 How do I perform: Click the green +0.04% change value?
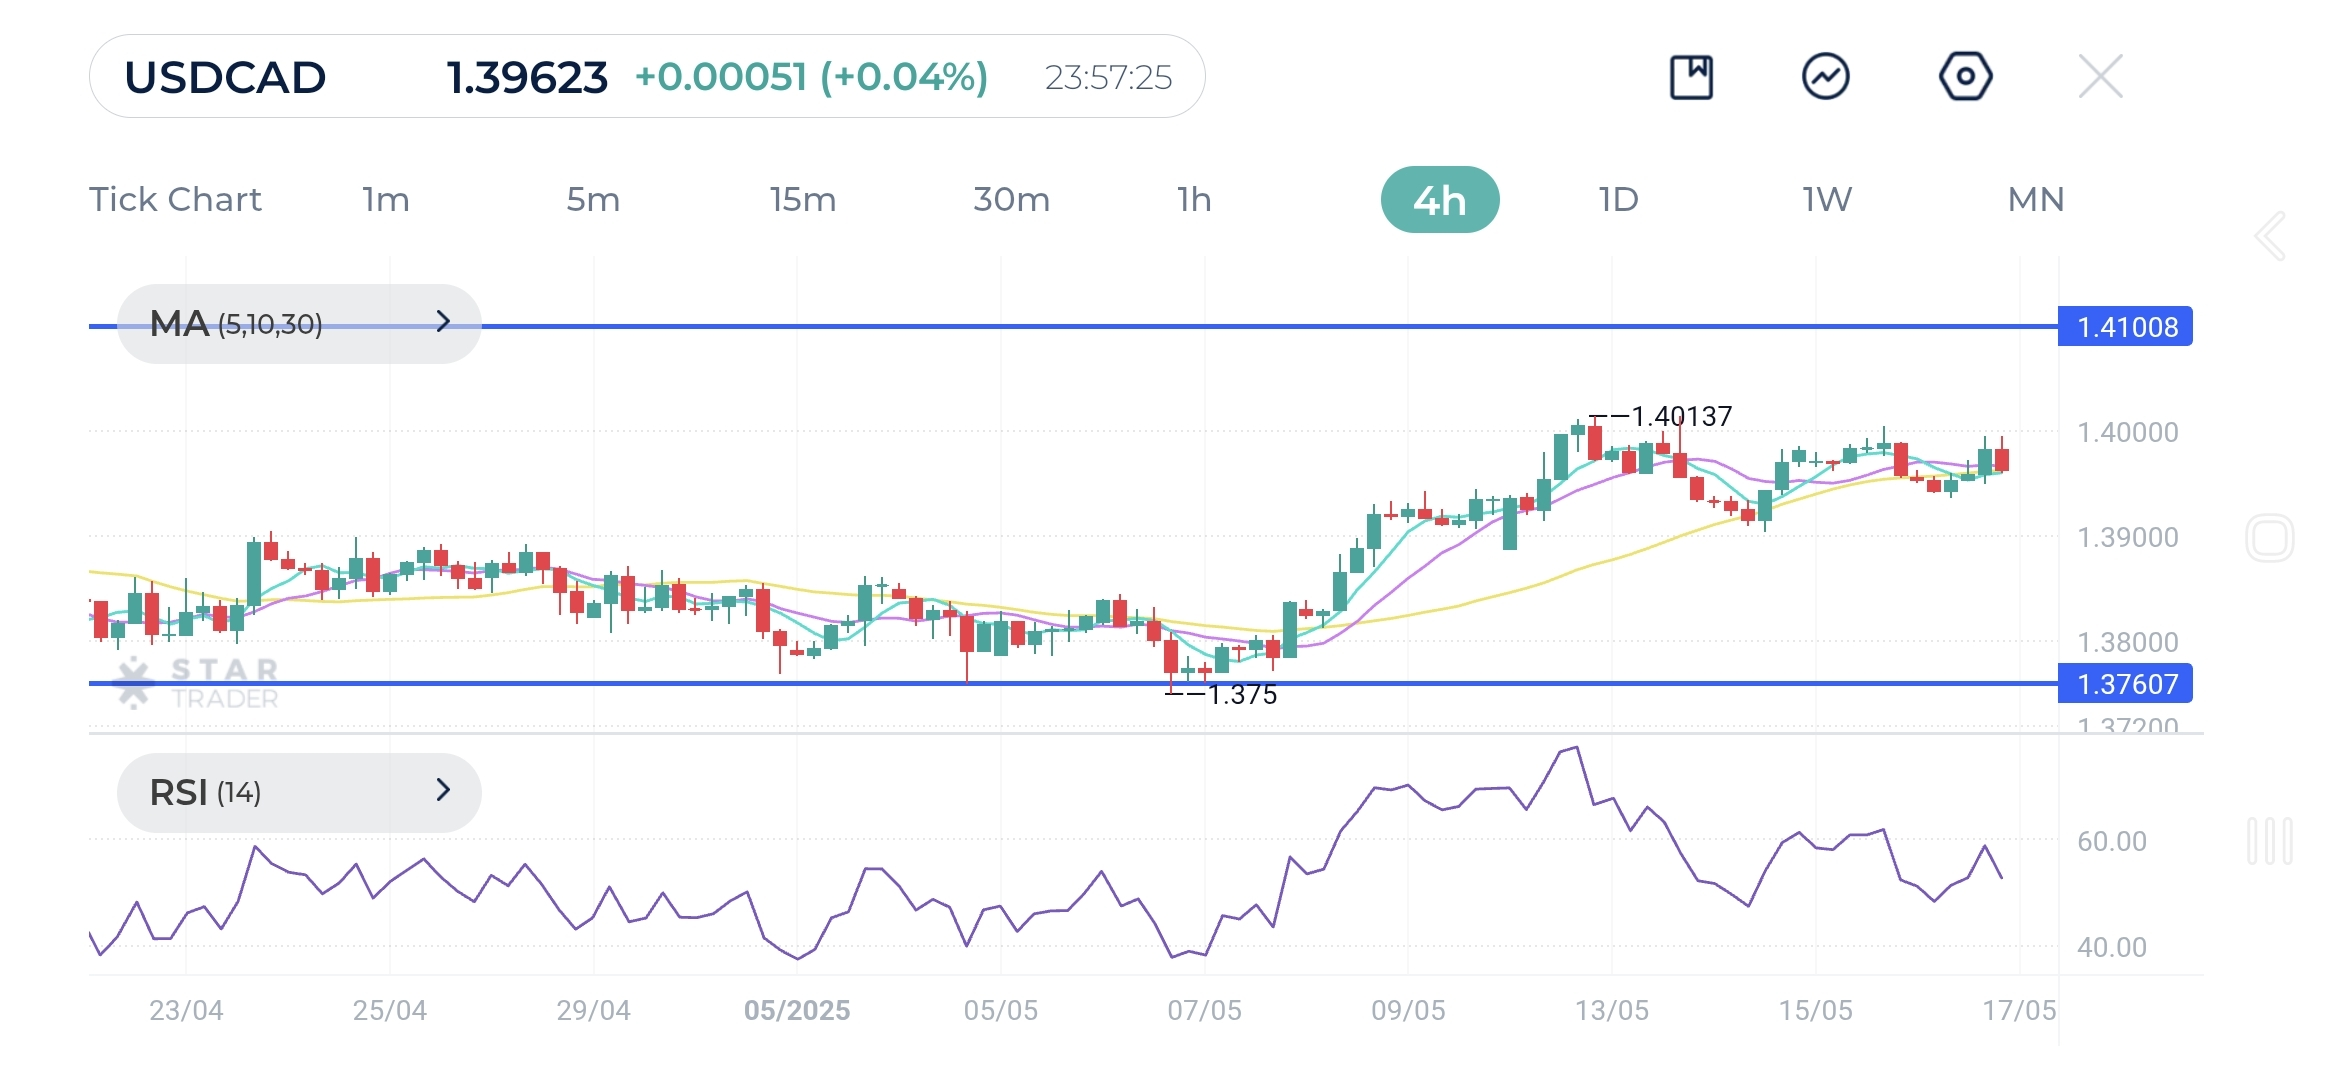pyautogui.click(x=902, y=75)
